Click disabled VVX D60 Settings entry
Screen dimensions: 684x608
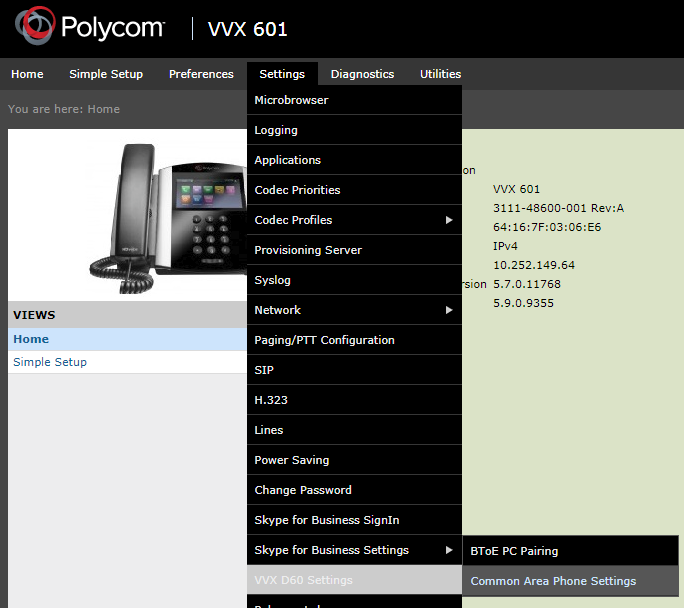(354, 580)
